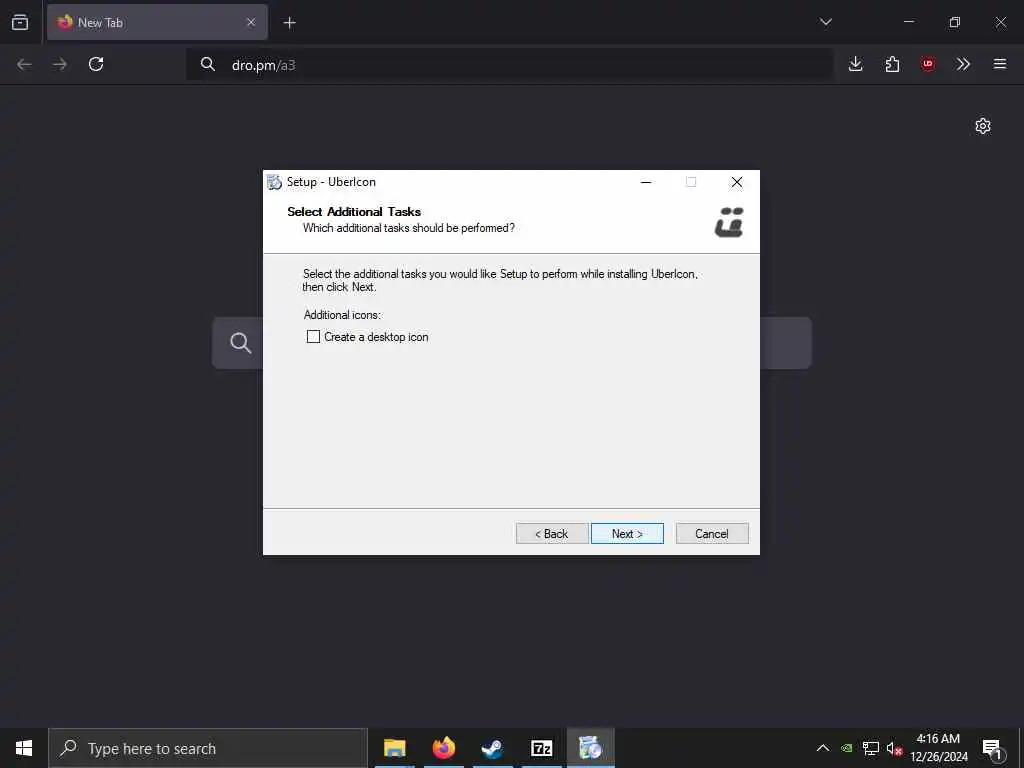Open the notification center icon

click(x=992, y=748)
